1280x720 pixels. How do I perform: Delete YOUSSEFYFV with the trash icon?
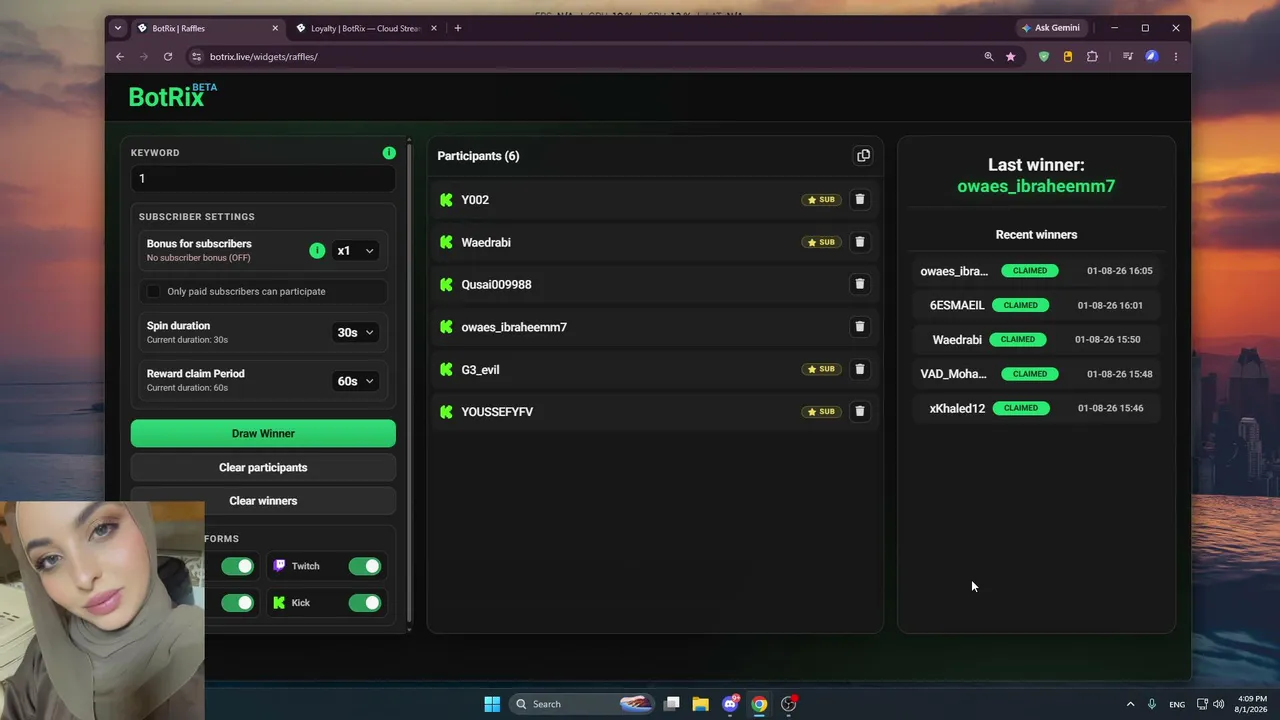click(x=859, y=411)
